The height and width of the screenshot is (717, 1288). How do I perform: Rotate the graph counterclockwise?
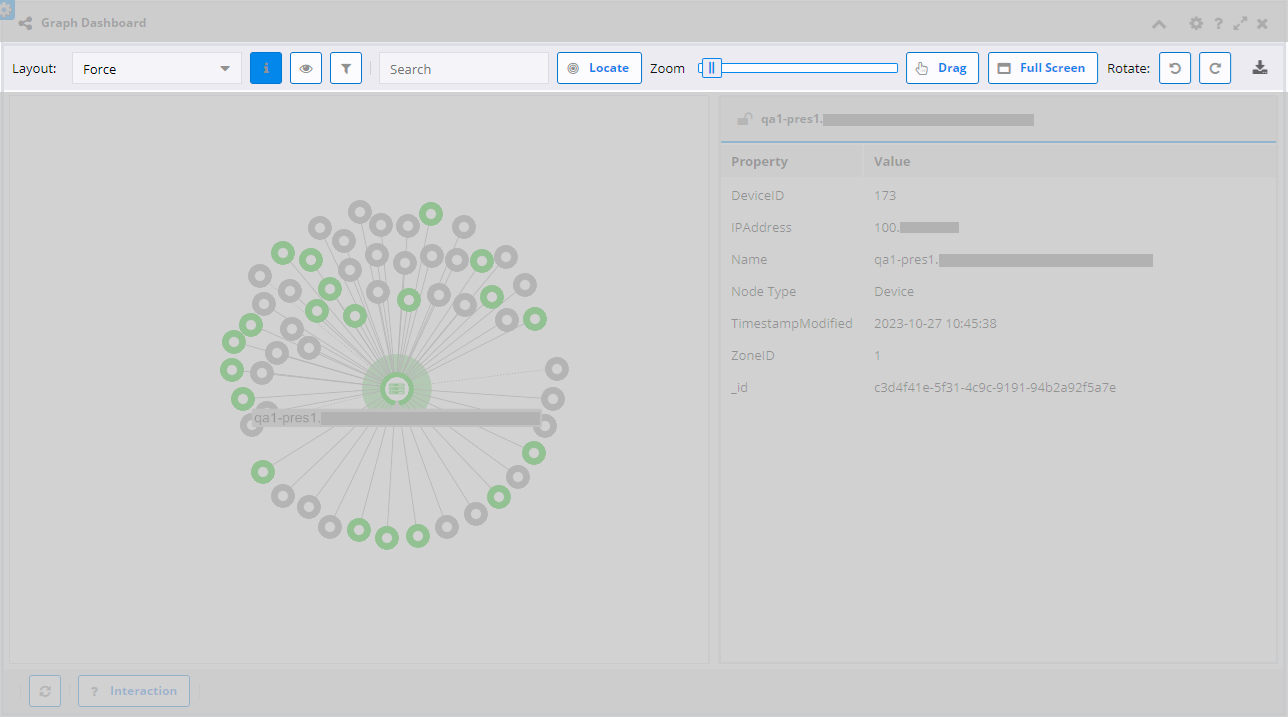tap(1174, 67)
